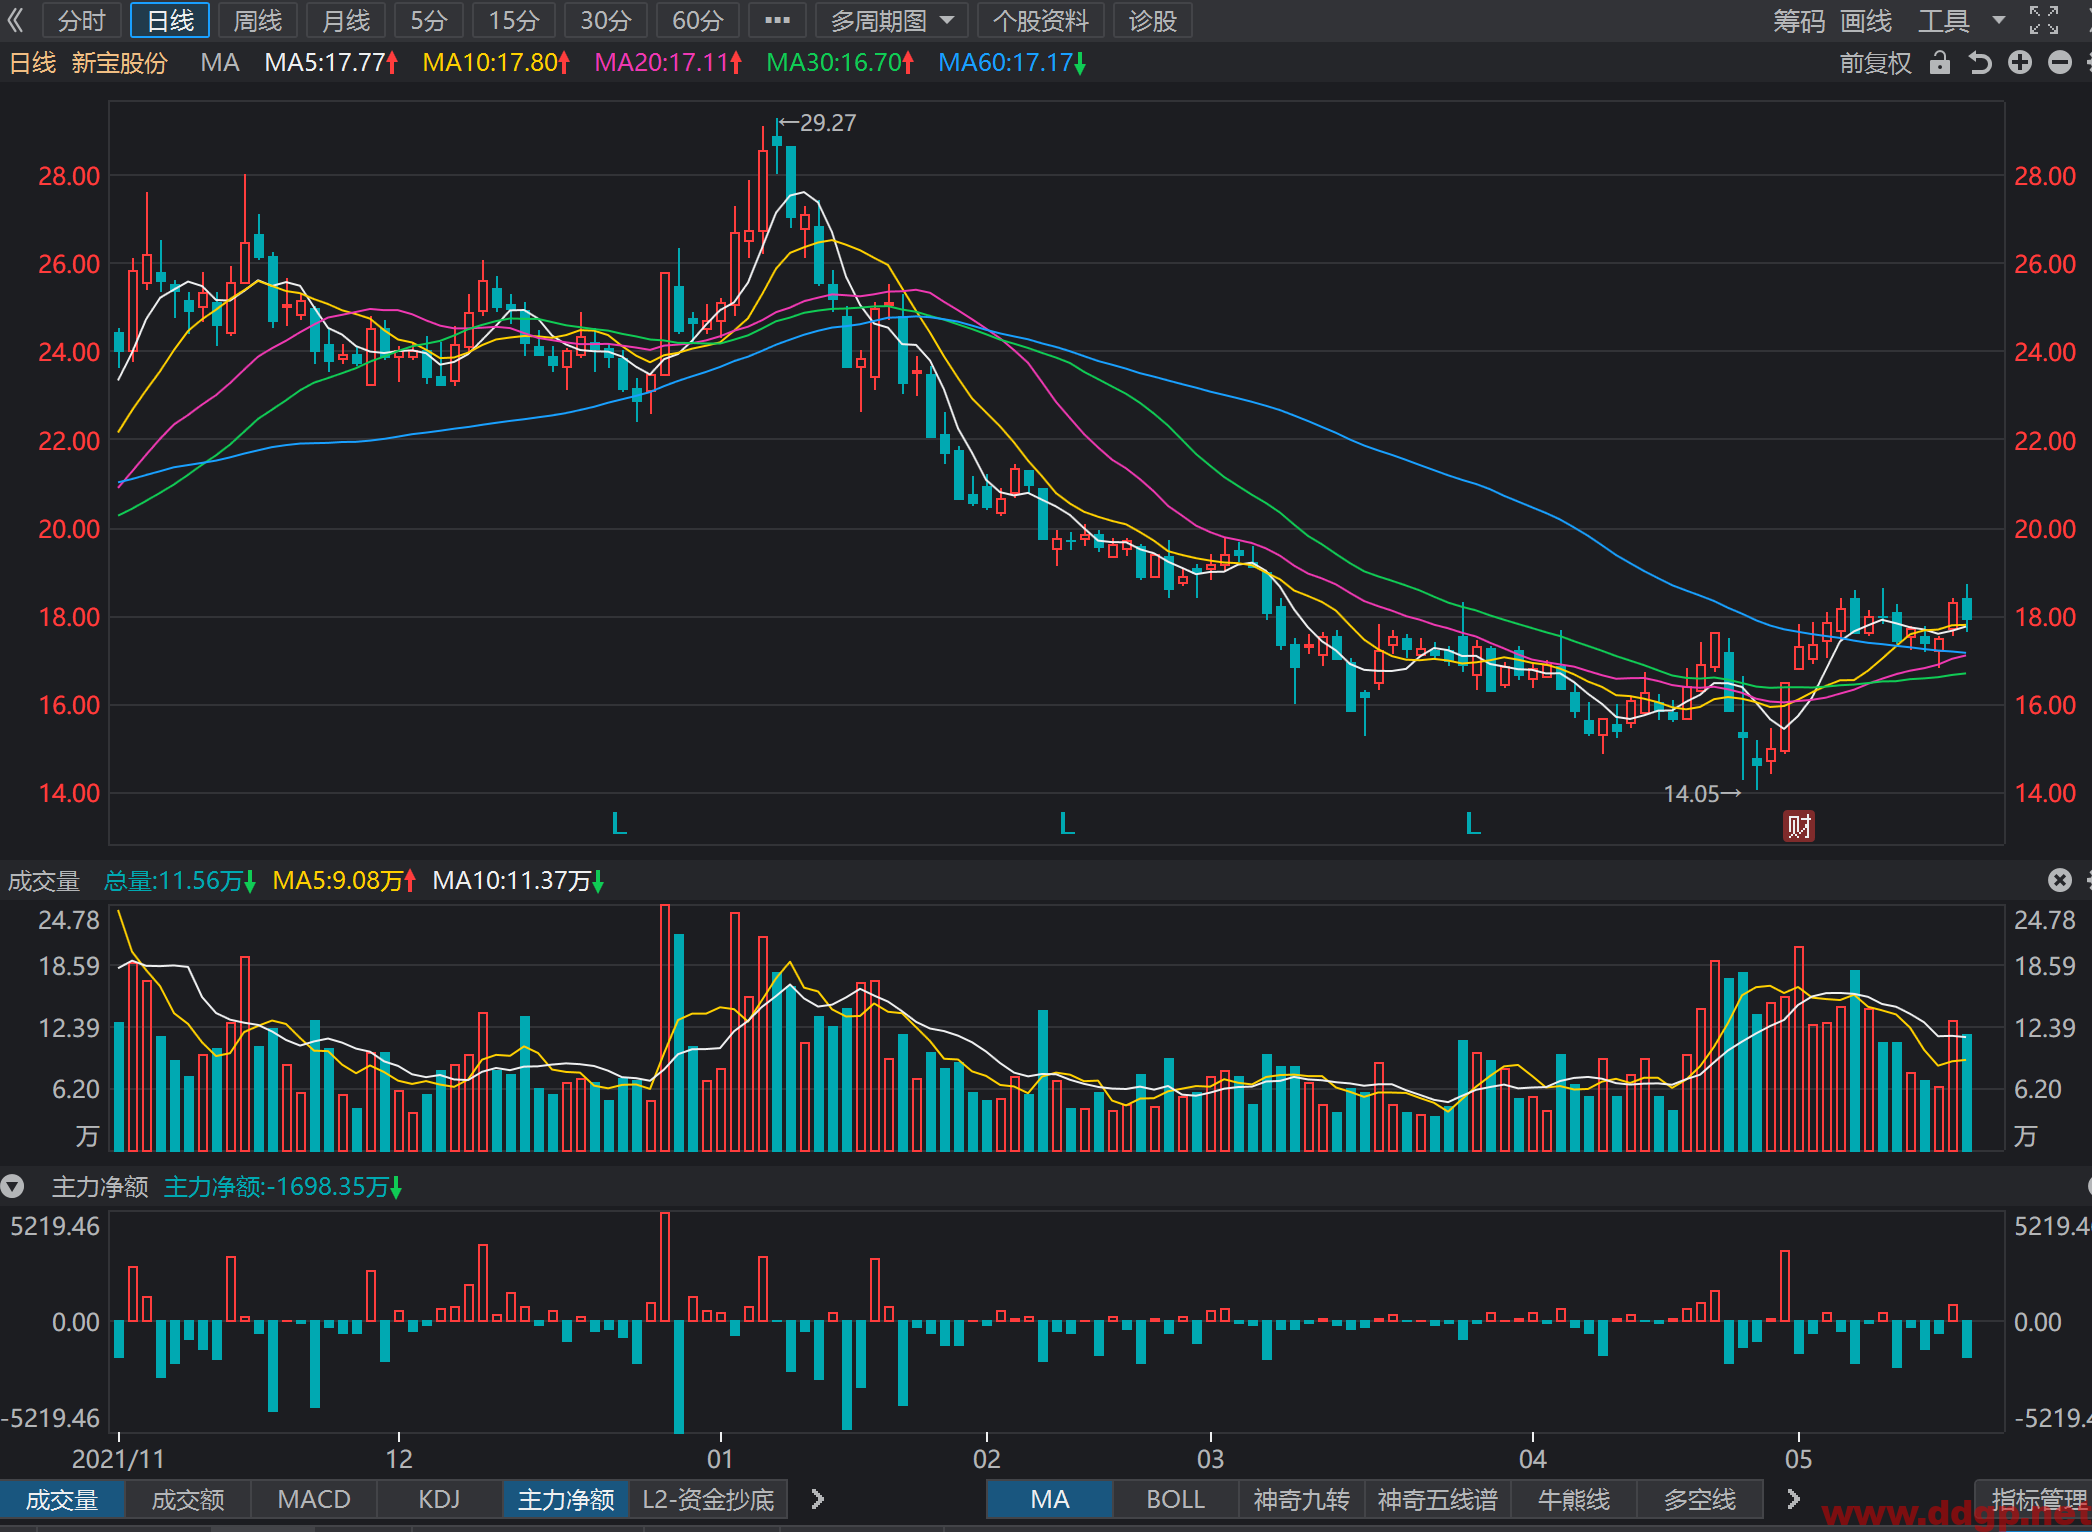Toggle the 前复权 price adjustment mode
Viewport: 2092px width, 1532px height.
1875,63
